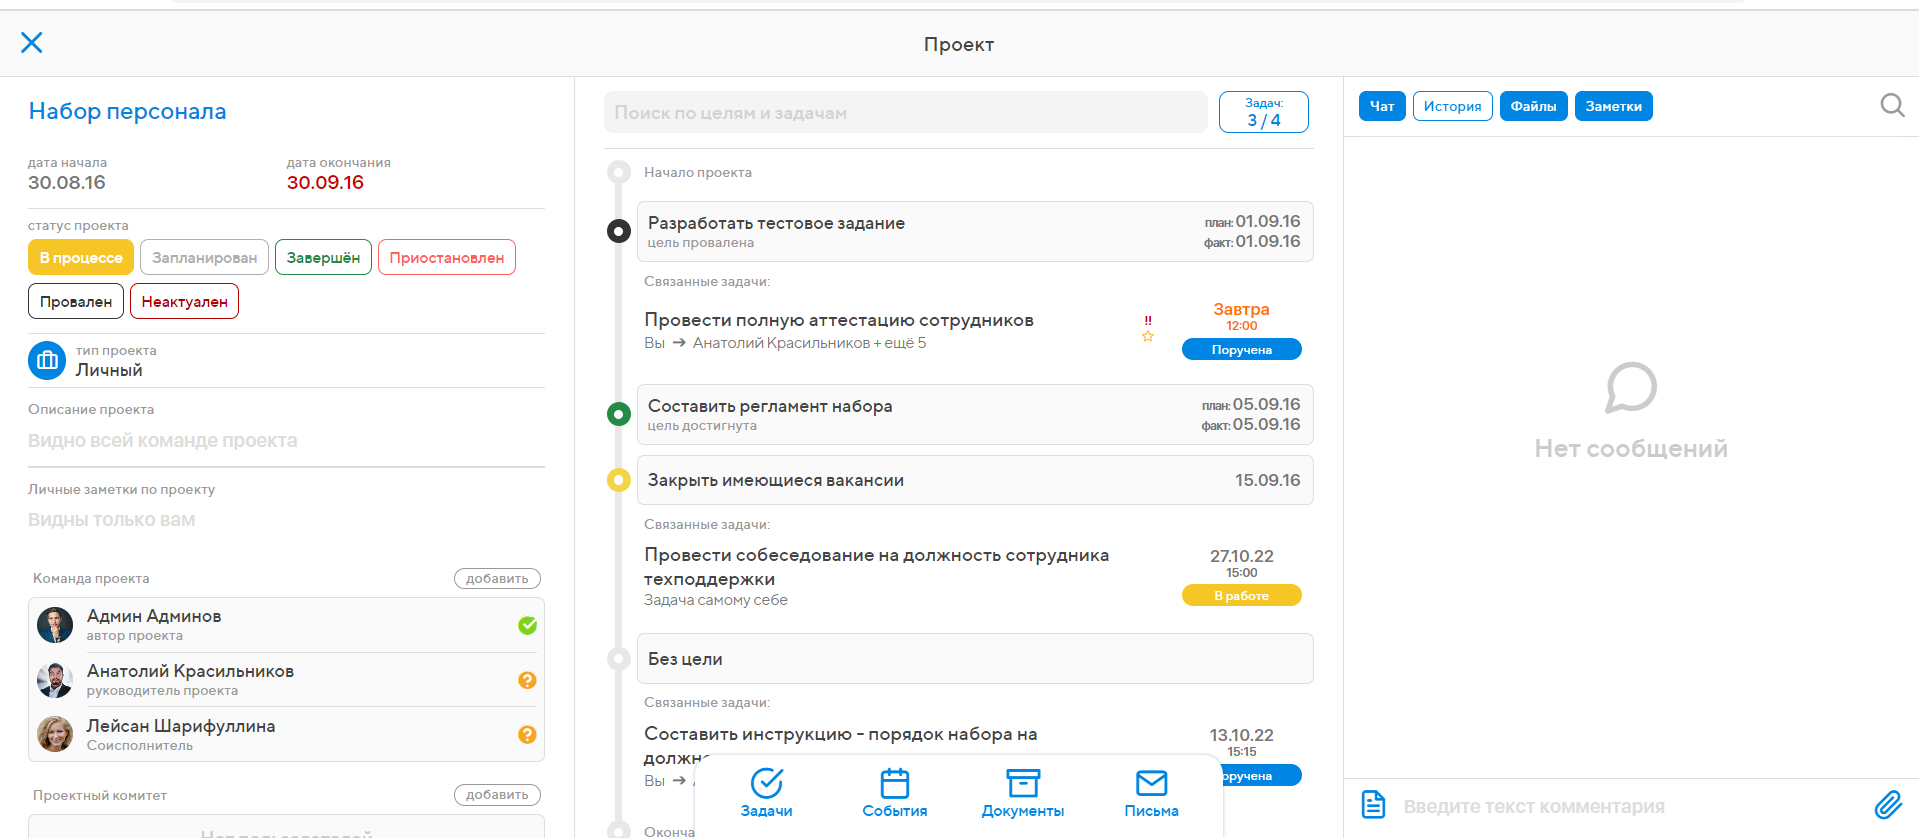Set project status to Запланирован
Screen dimensions: 1919x838
tap(204, 257)
